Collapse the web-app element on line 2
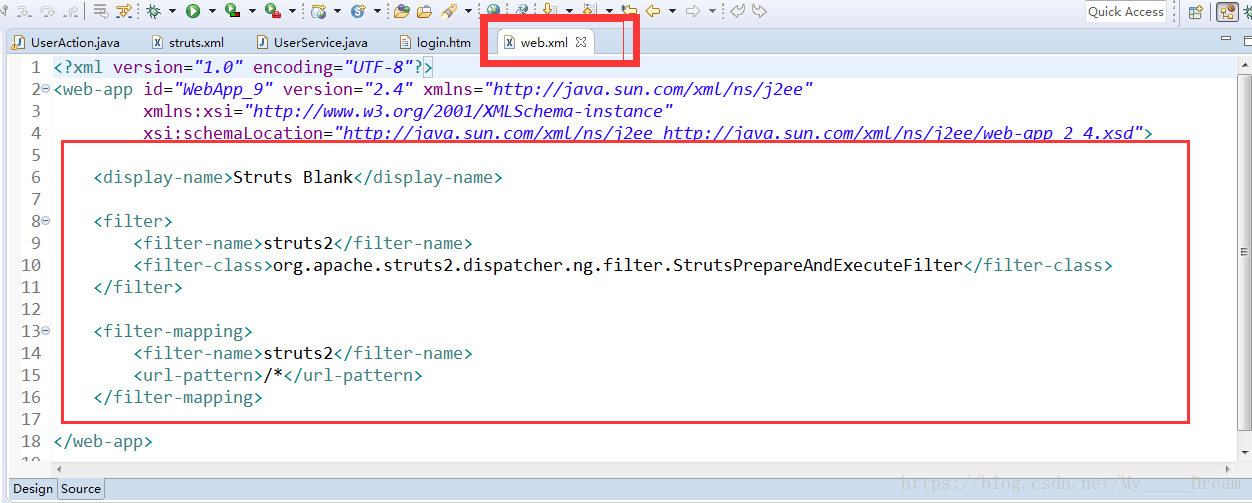The width and height of the screenshot is (1252, 503). (46, 90)
